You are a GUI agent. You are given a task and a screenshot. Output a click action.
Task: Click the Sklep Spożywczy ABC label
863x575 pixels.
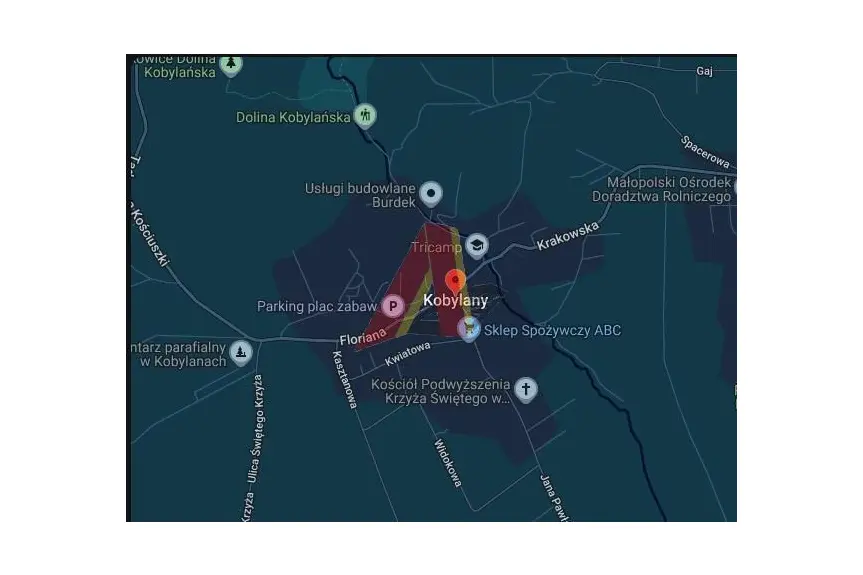point(551,330)
